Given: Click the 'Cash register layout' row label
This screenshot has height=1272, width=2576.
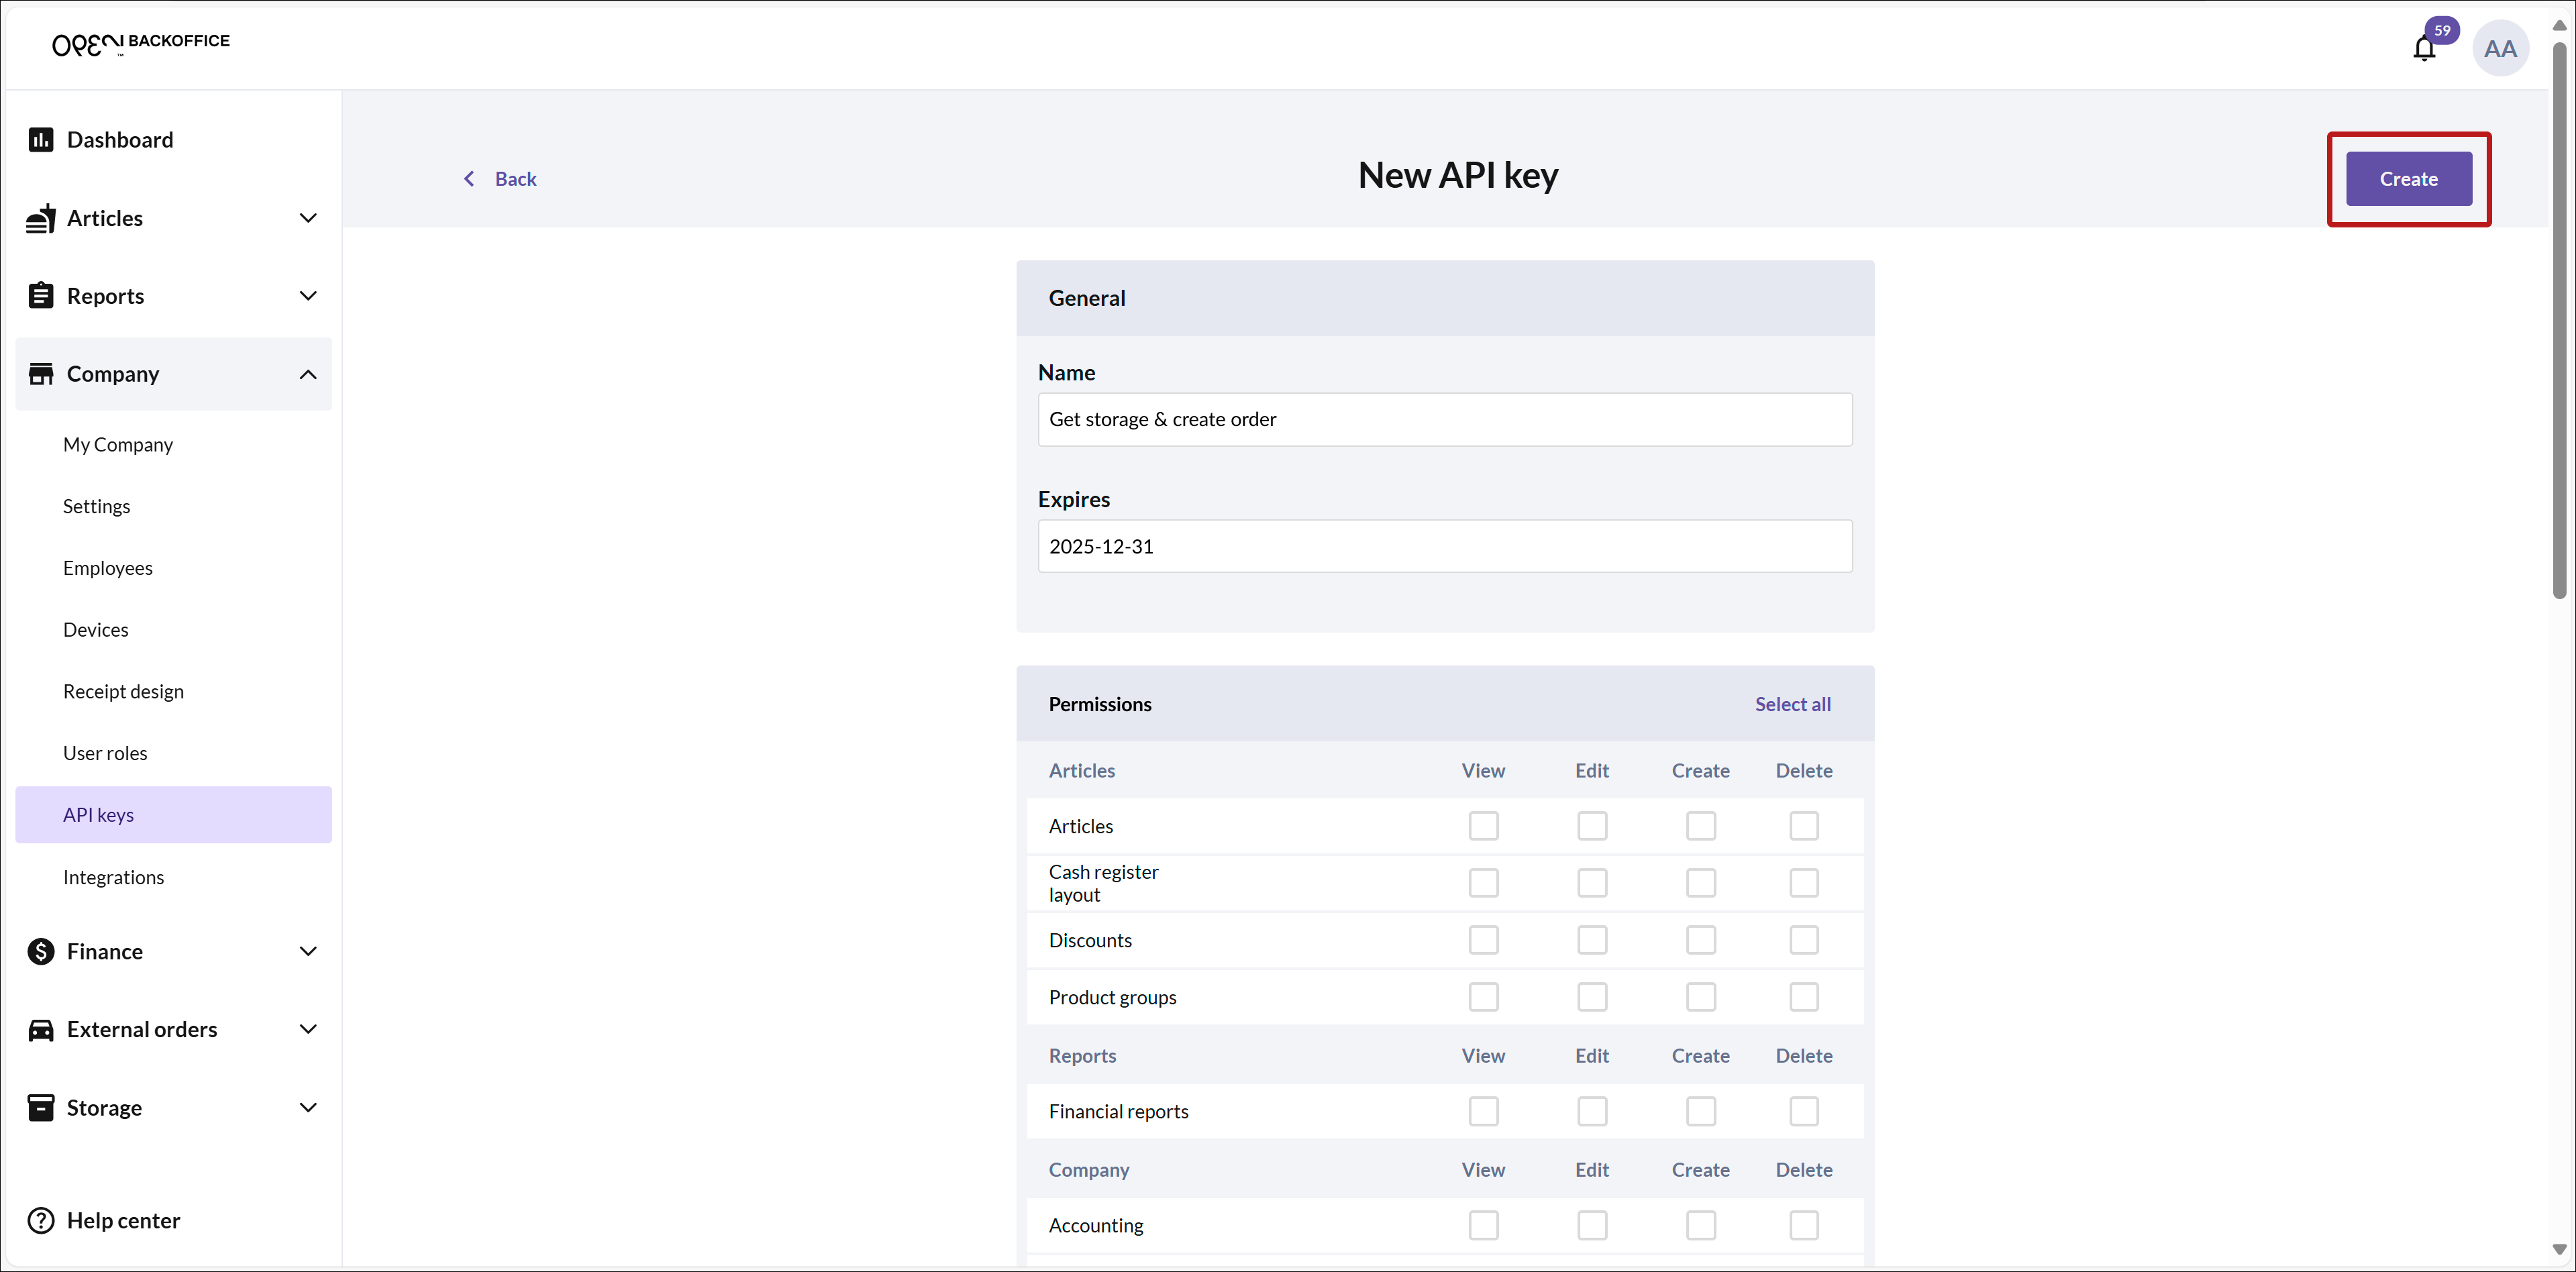Looking at the screenshot, I should coord(1103,883).
